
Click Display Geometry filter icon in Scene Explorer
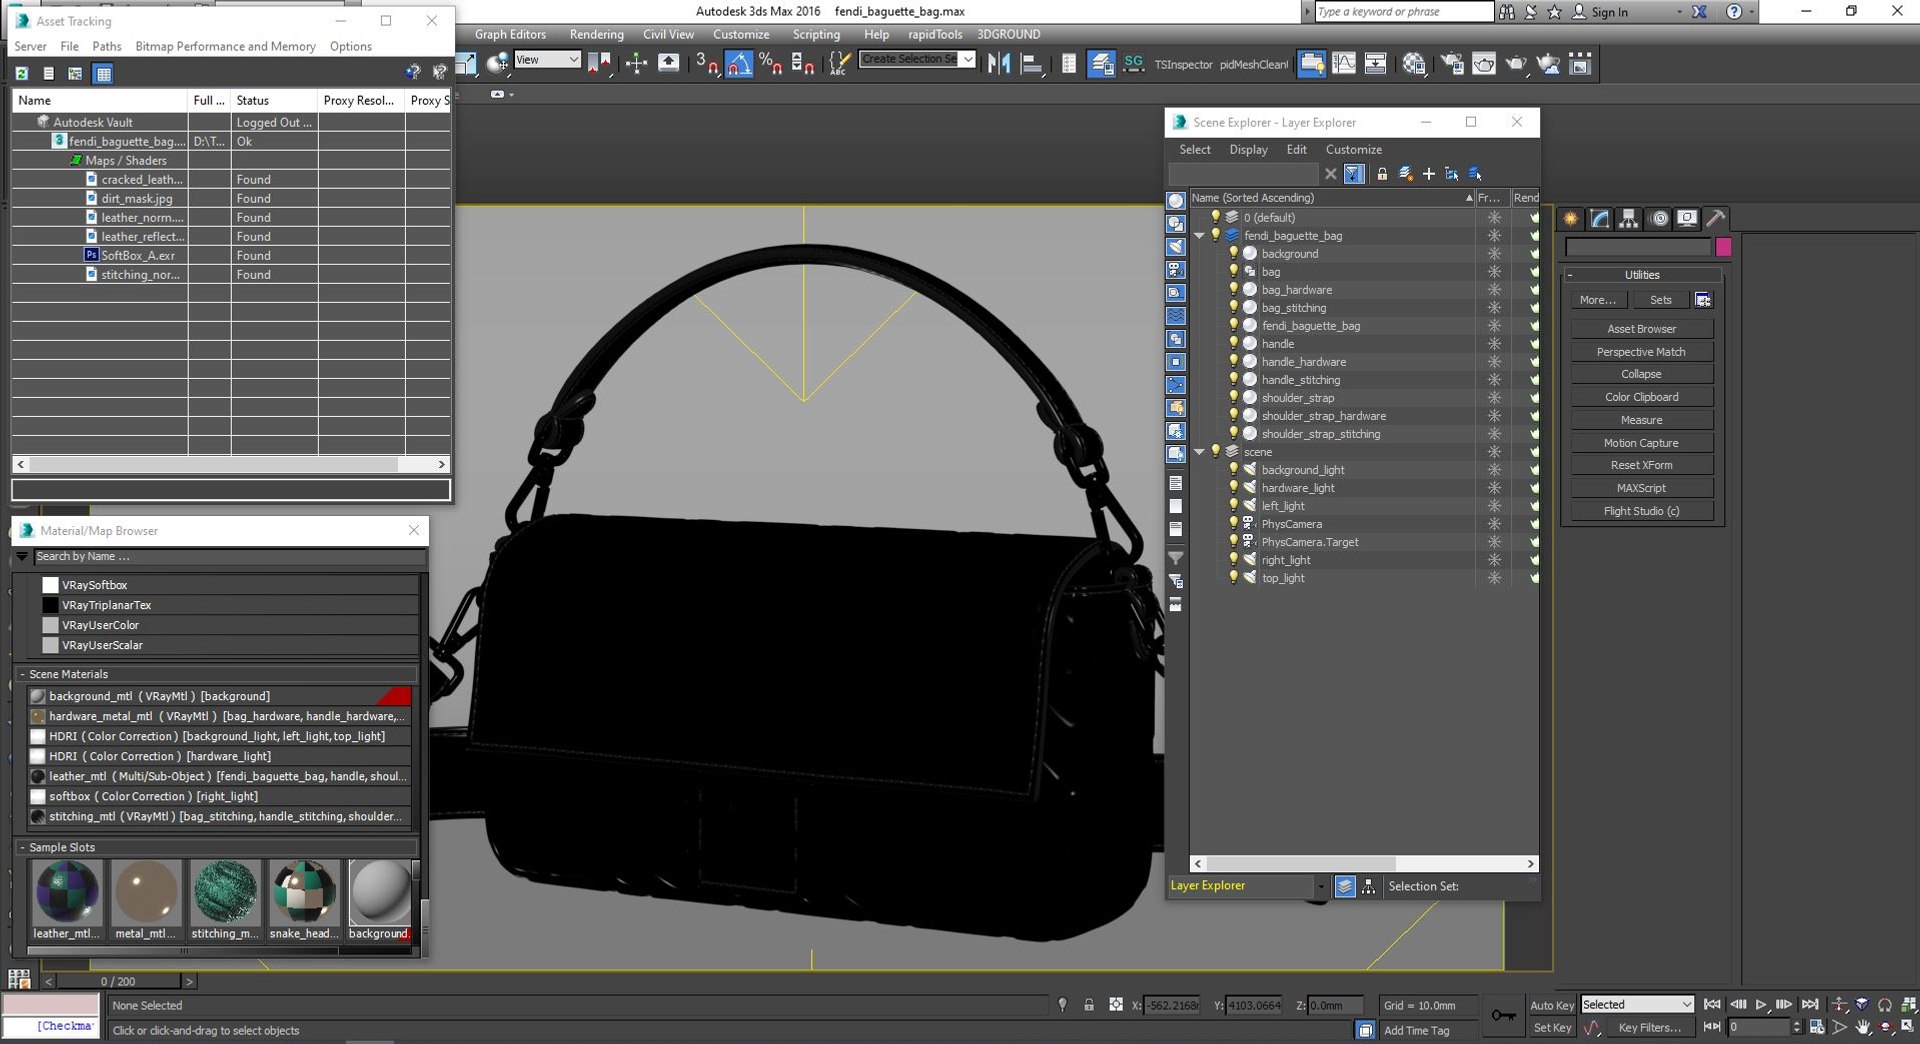pyautogui.click(x=1176, y=201)
